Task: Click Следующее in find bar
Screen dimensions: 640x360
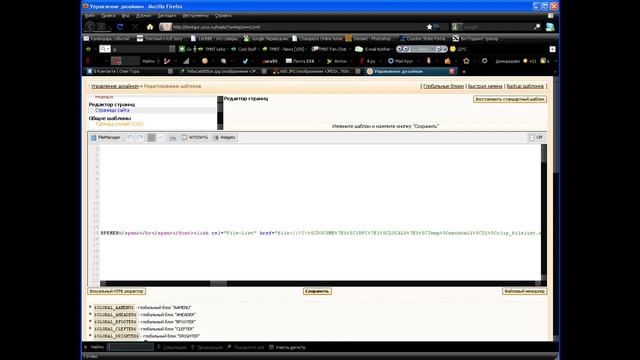Action: [171, 347]
